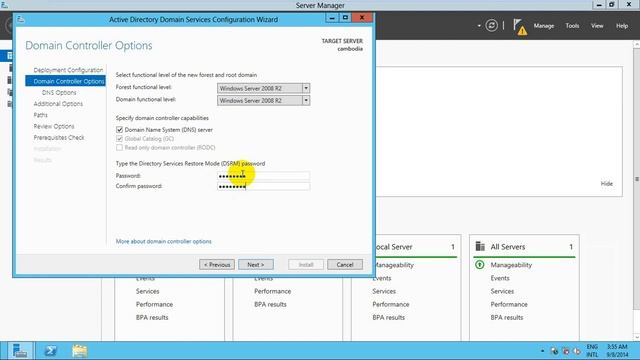Click the wizard title bar icon

[x=21, y=19]
